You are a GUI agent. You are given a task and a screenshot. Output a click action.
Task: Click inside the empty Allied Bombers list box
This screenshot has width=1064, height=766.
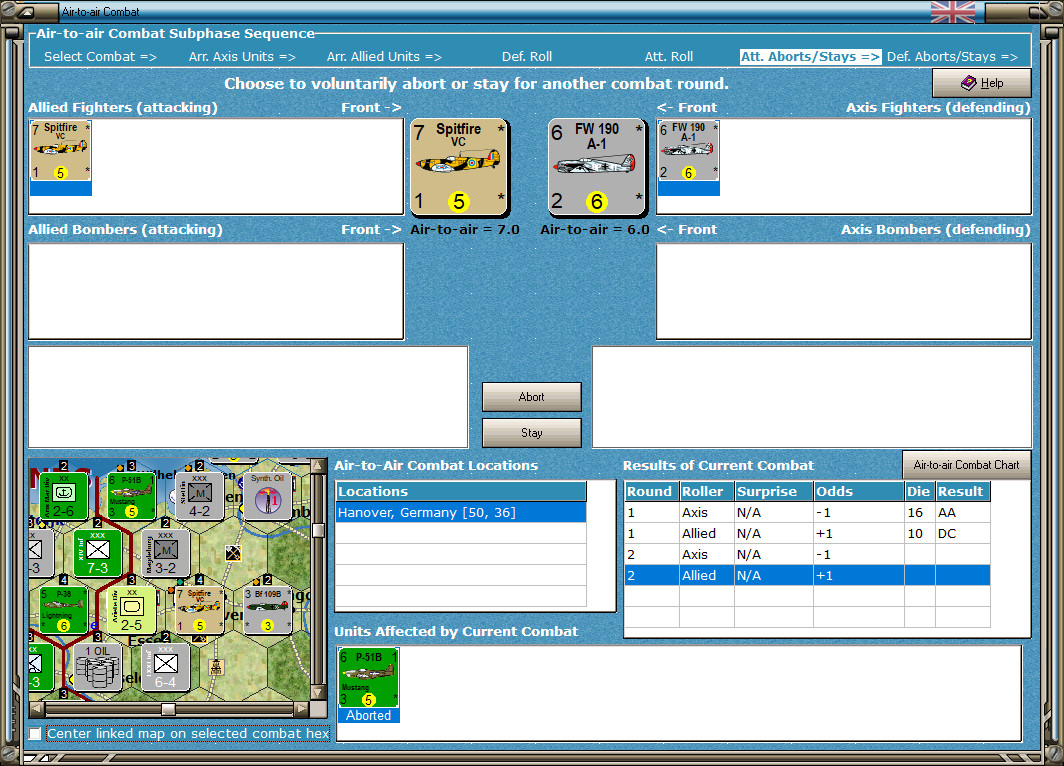coord(216,291)
